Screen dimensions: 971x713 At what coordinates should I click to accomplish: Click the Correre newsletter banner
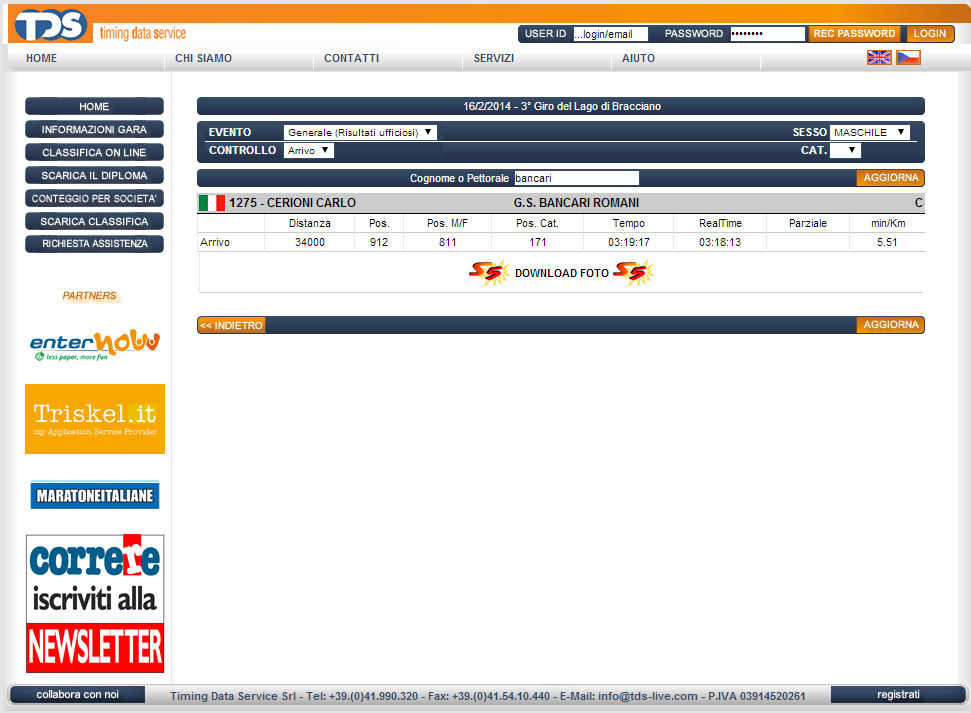[95, 603]
